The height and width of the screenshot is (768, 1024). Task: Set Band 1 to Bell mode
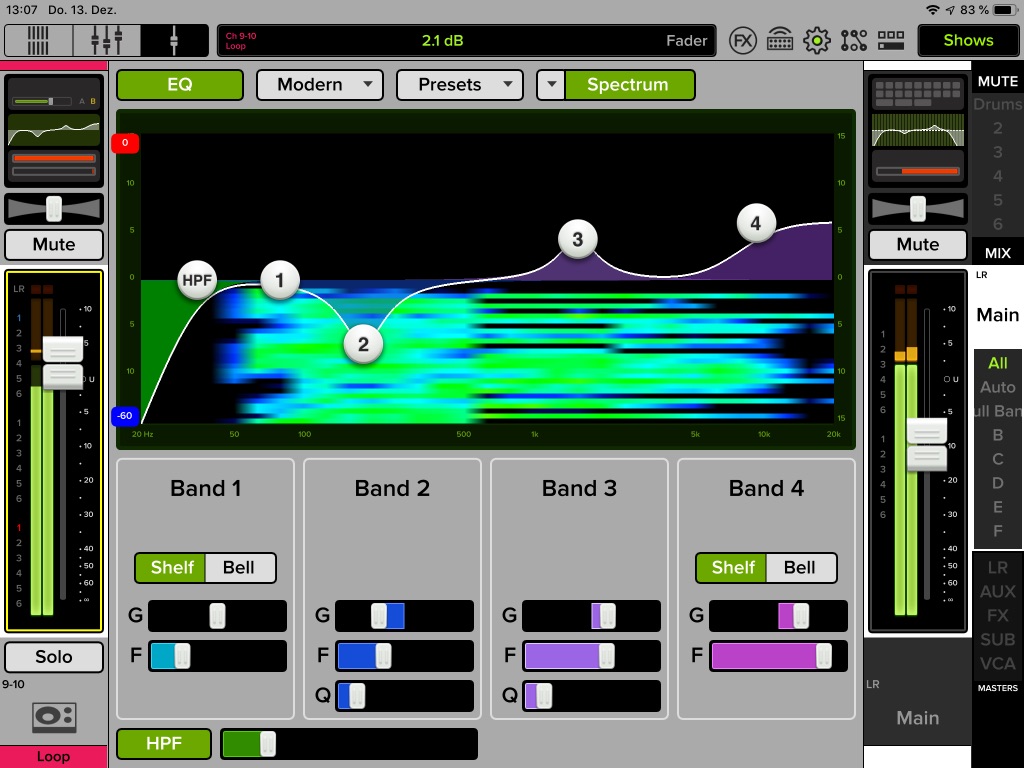(x=239, y=568)
